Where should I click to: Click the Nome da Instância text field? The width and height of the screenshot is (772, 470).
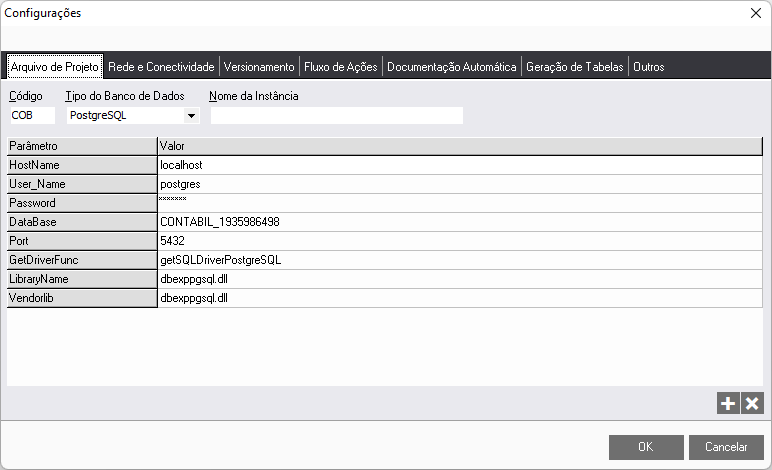tap(336, 116)
